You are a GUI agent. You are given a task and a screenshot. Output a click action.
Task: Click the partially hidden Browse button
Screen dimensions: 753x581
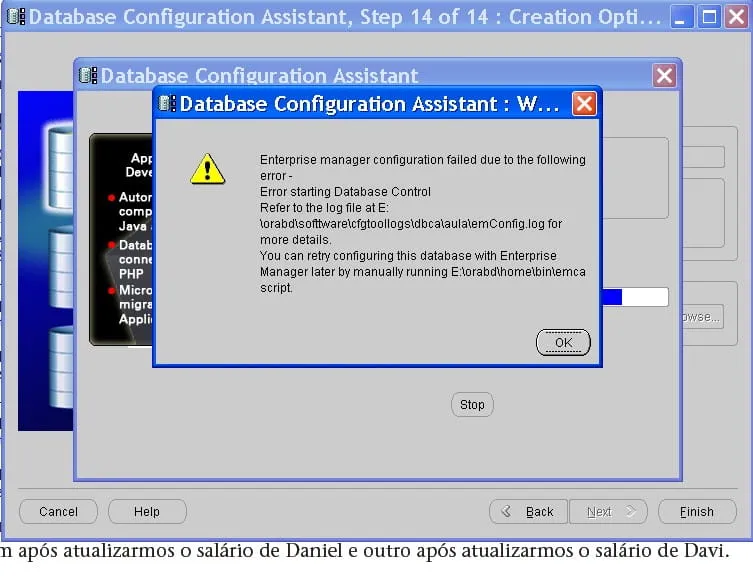tap(703, 316)
